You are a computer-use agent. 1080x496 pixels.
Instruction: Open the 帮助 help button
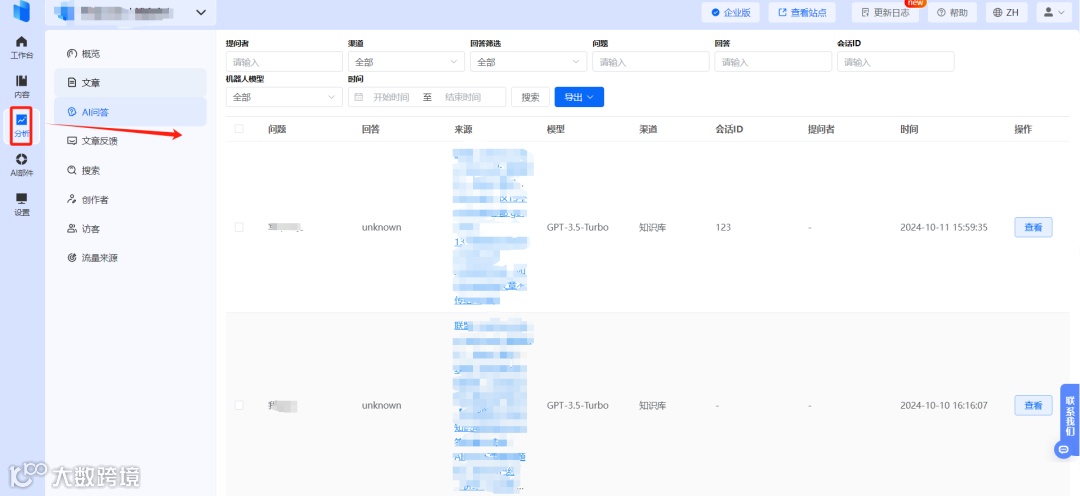(x=952, y=12)
